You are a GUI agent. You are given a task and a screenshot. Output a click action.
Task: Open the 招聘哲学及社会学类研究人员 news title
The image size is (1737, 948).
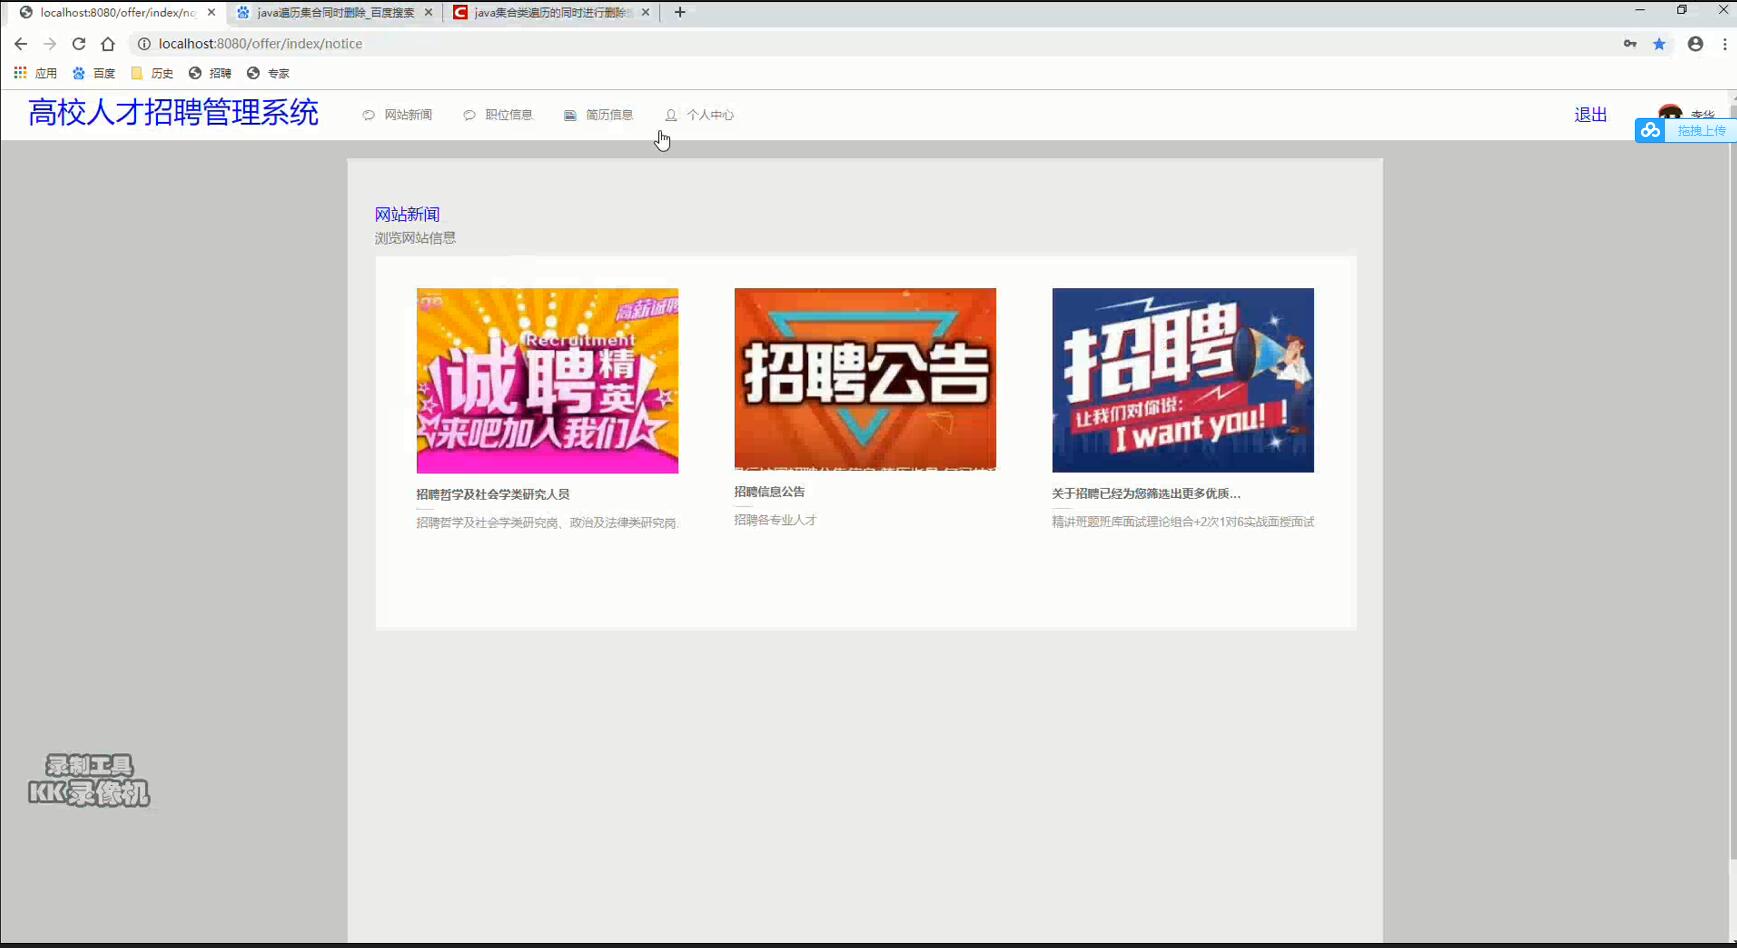coord(493,494)
